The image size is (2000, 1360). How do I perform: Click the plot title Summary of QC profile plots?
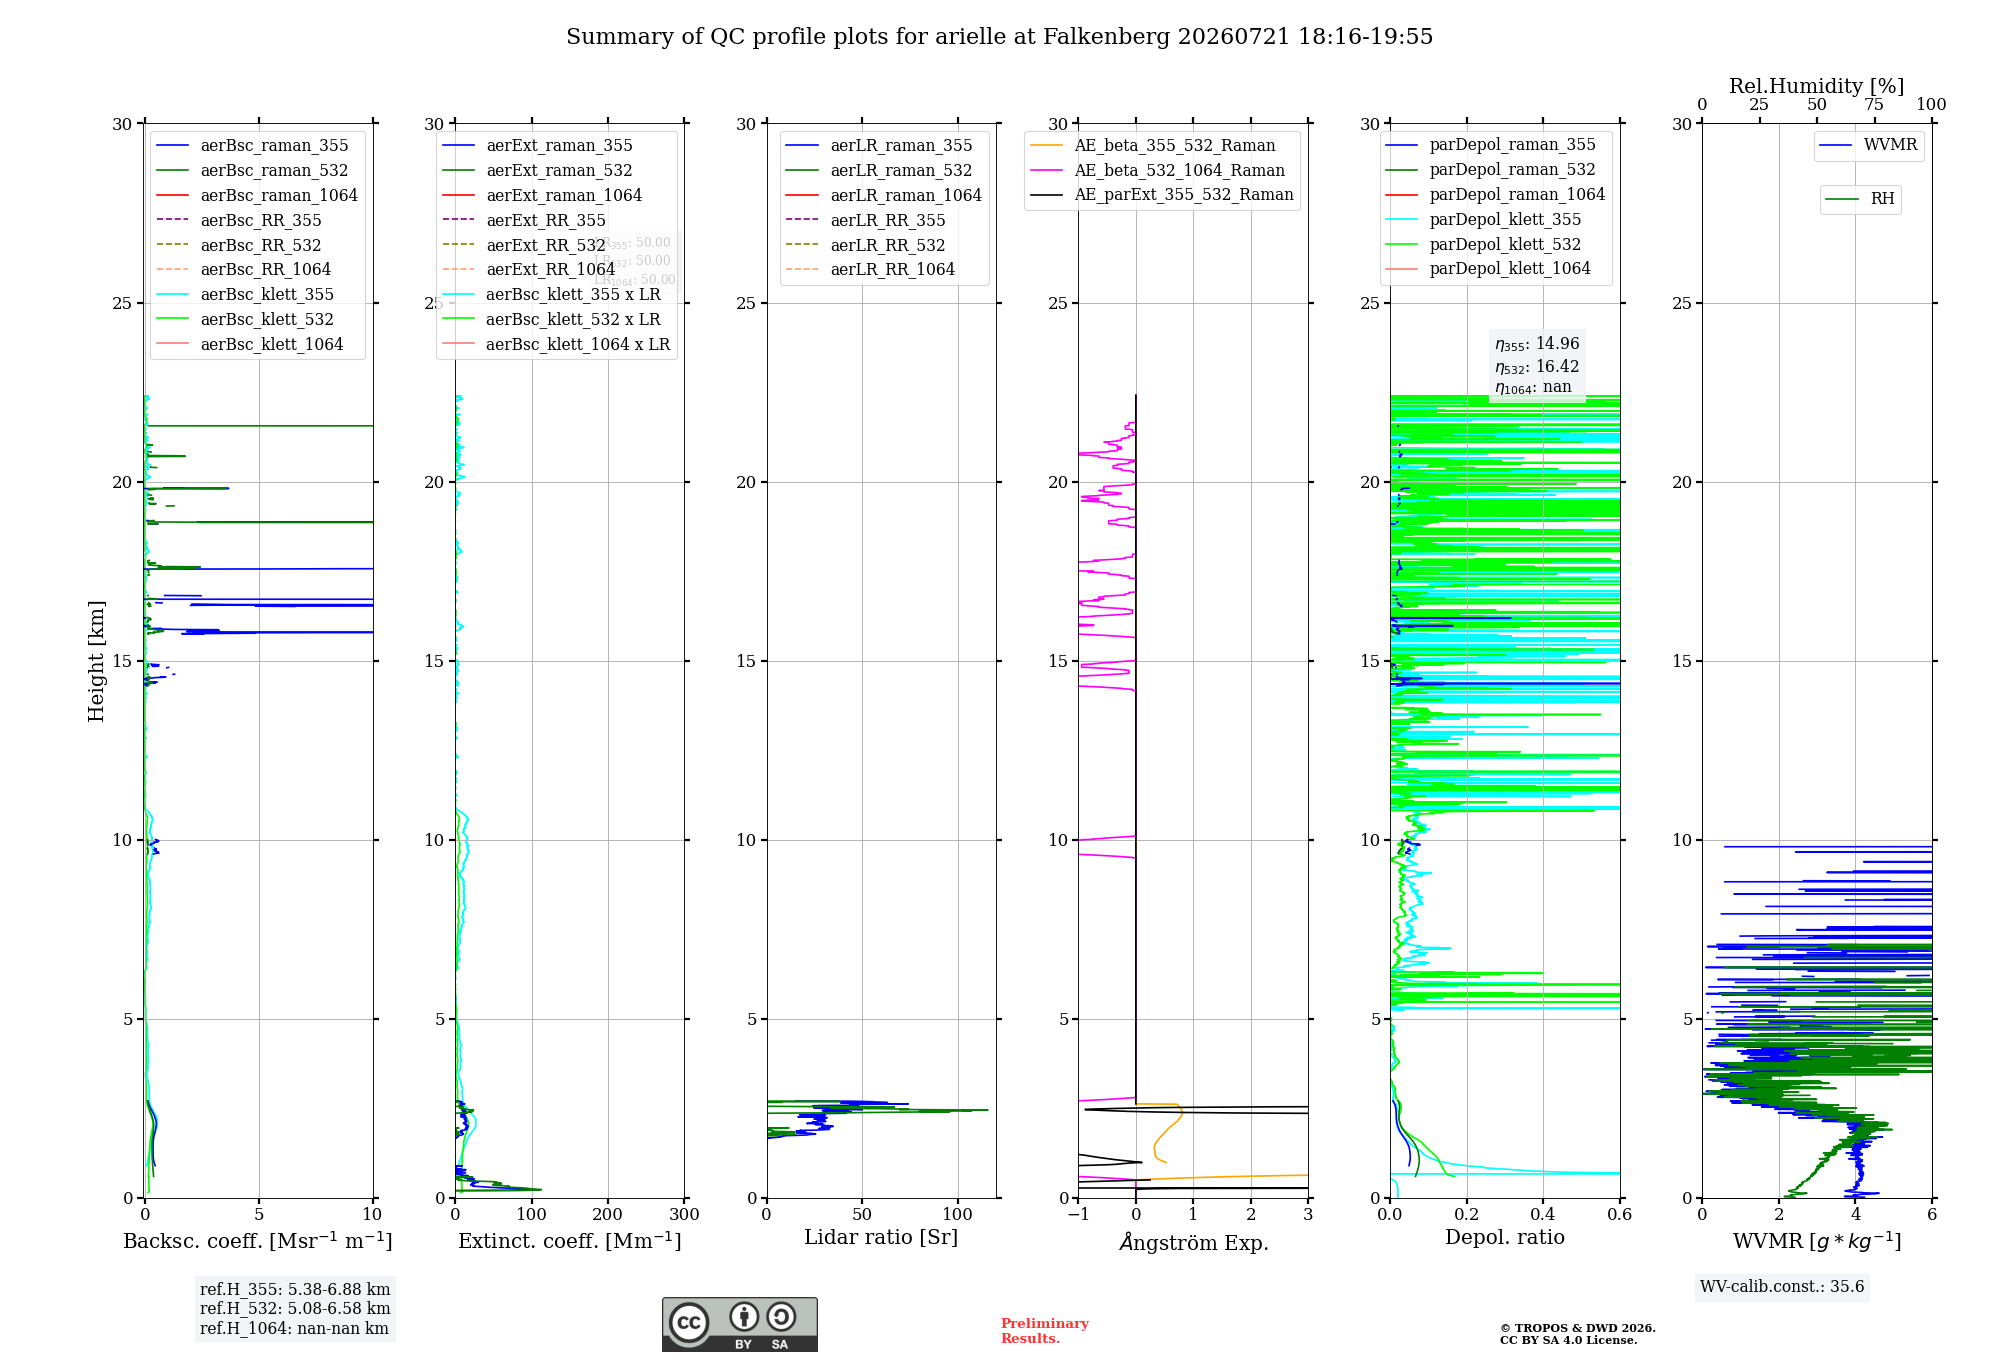pyautogui.click(x=999, y=37)
